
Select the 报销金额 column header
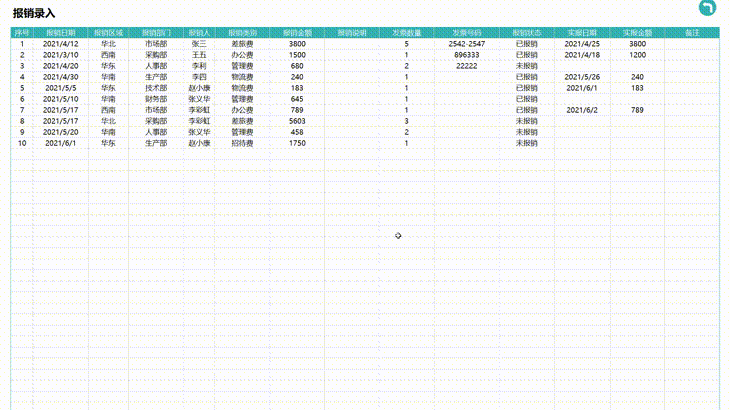tap(297, 33)
